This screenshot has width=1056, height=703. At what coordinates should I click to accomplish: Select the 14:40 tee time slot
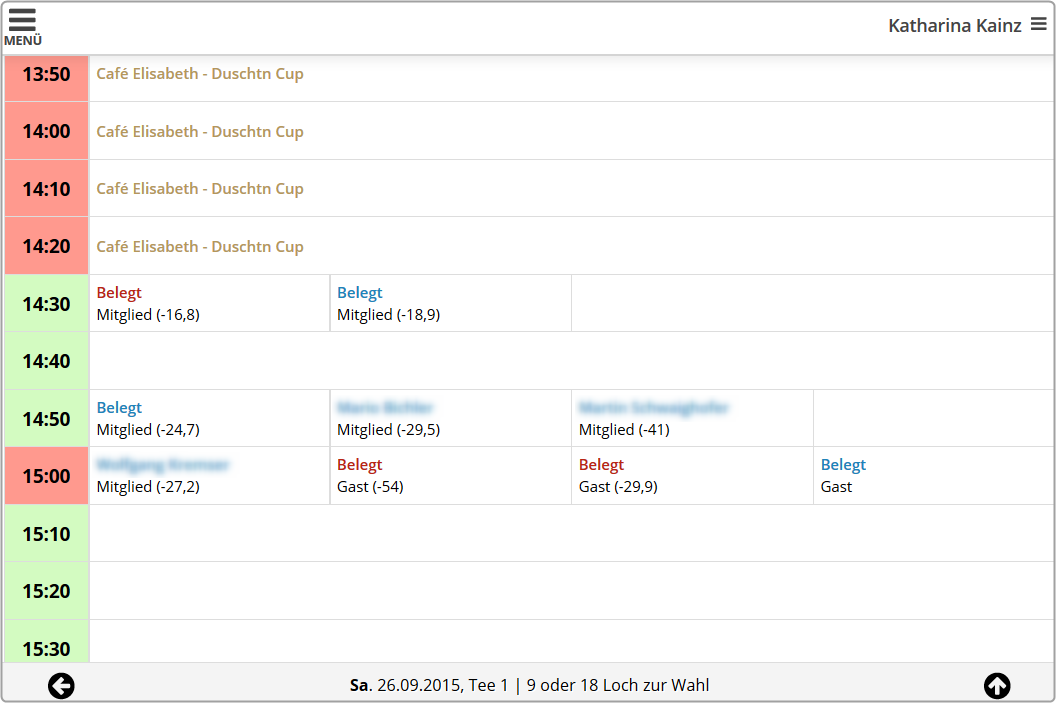[47, 361]
